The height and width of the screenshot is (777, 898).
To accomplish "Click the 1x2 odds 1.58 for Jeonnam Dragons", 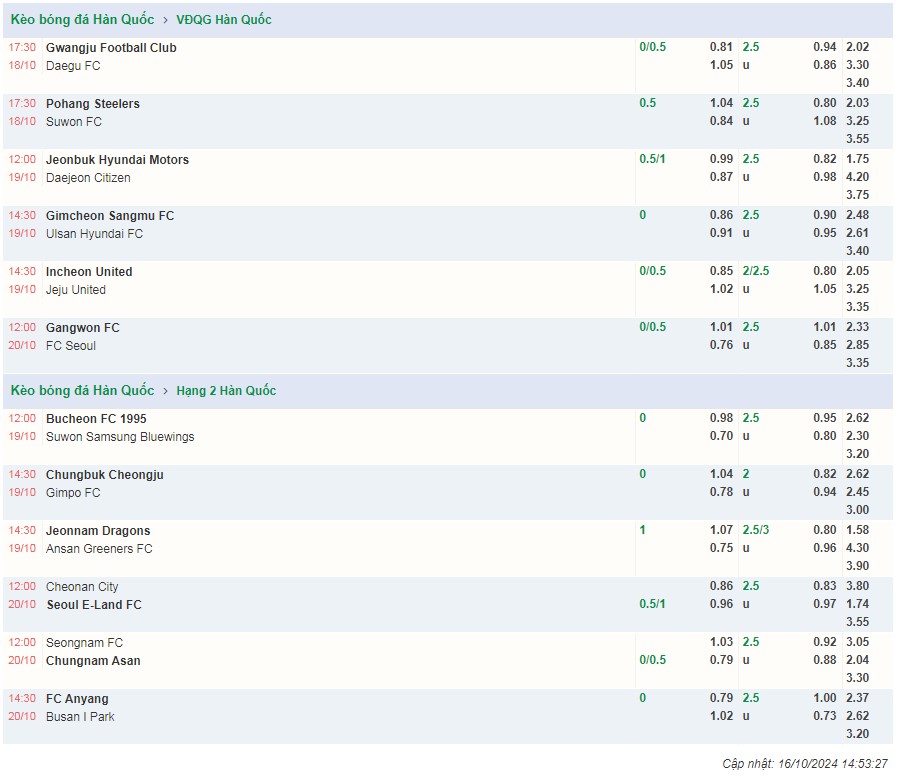I will [x=857, y=530].
